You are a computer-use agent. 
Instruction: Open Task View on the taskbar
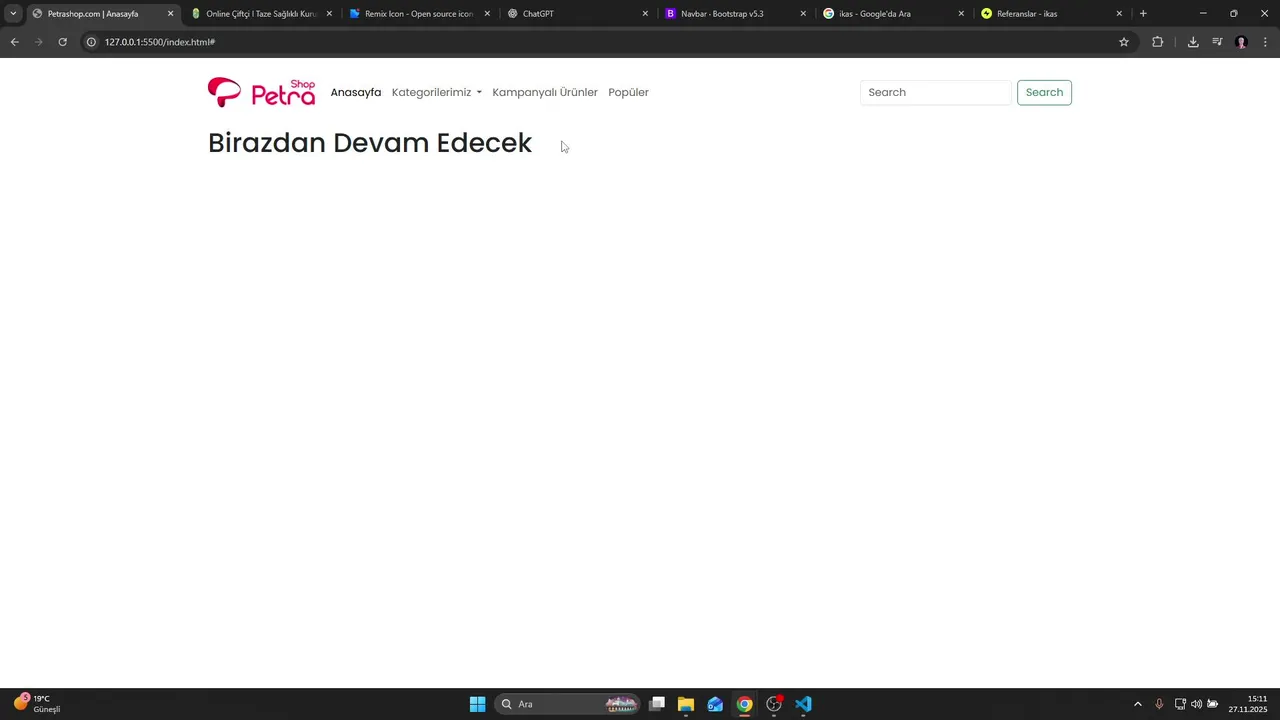[x=657, y=704]
